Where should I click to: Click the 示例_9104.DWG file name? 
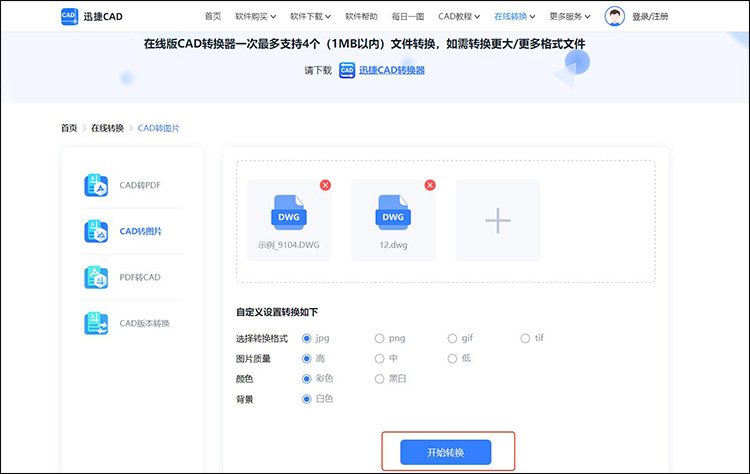pos(289,245)
